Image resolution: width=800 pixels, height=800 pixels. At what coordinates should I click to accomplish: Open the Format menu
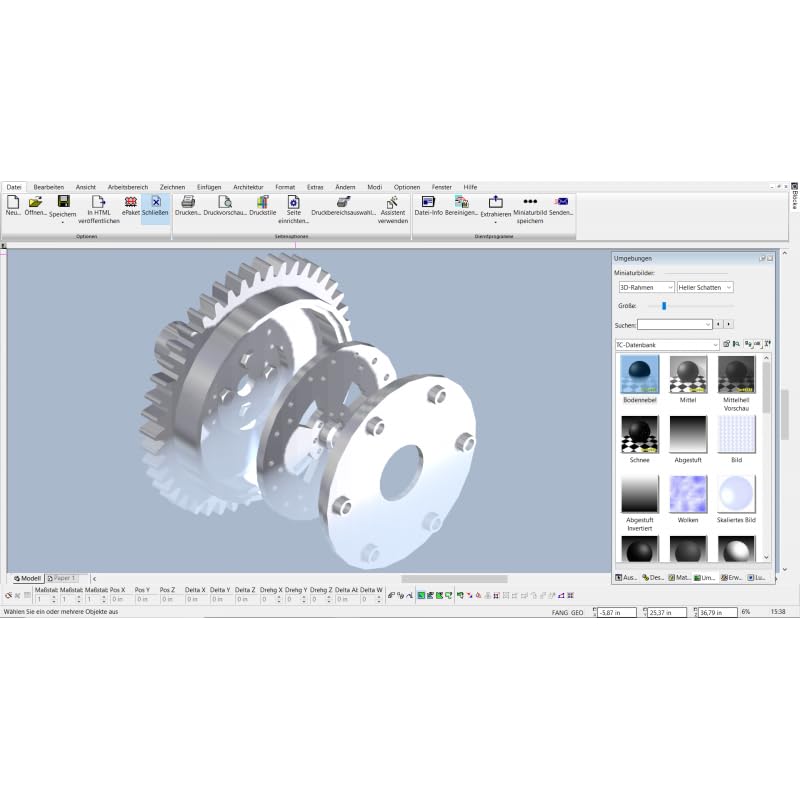[285, 187]
